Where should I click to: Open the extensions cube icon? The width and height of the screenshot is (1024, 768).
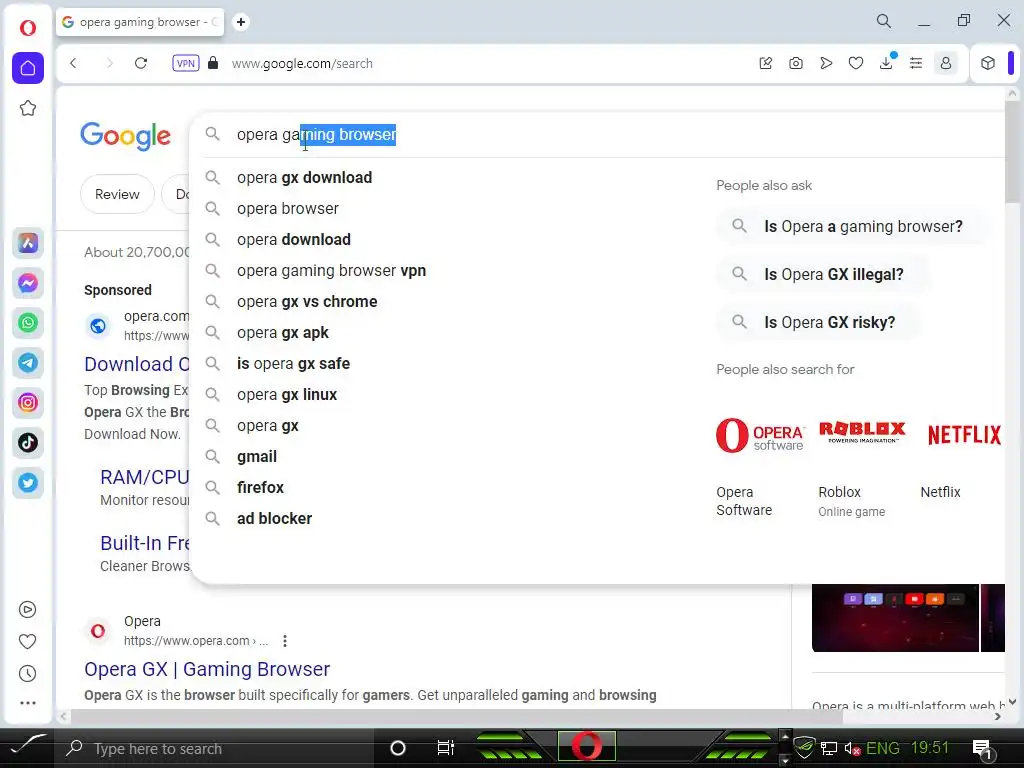[987, 63]
